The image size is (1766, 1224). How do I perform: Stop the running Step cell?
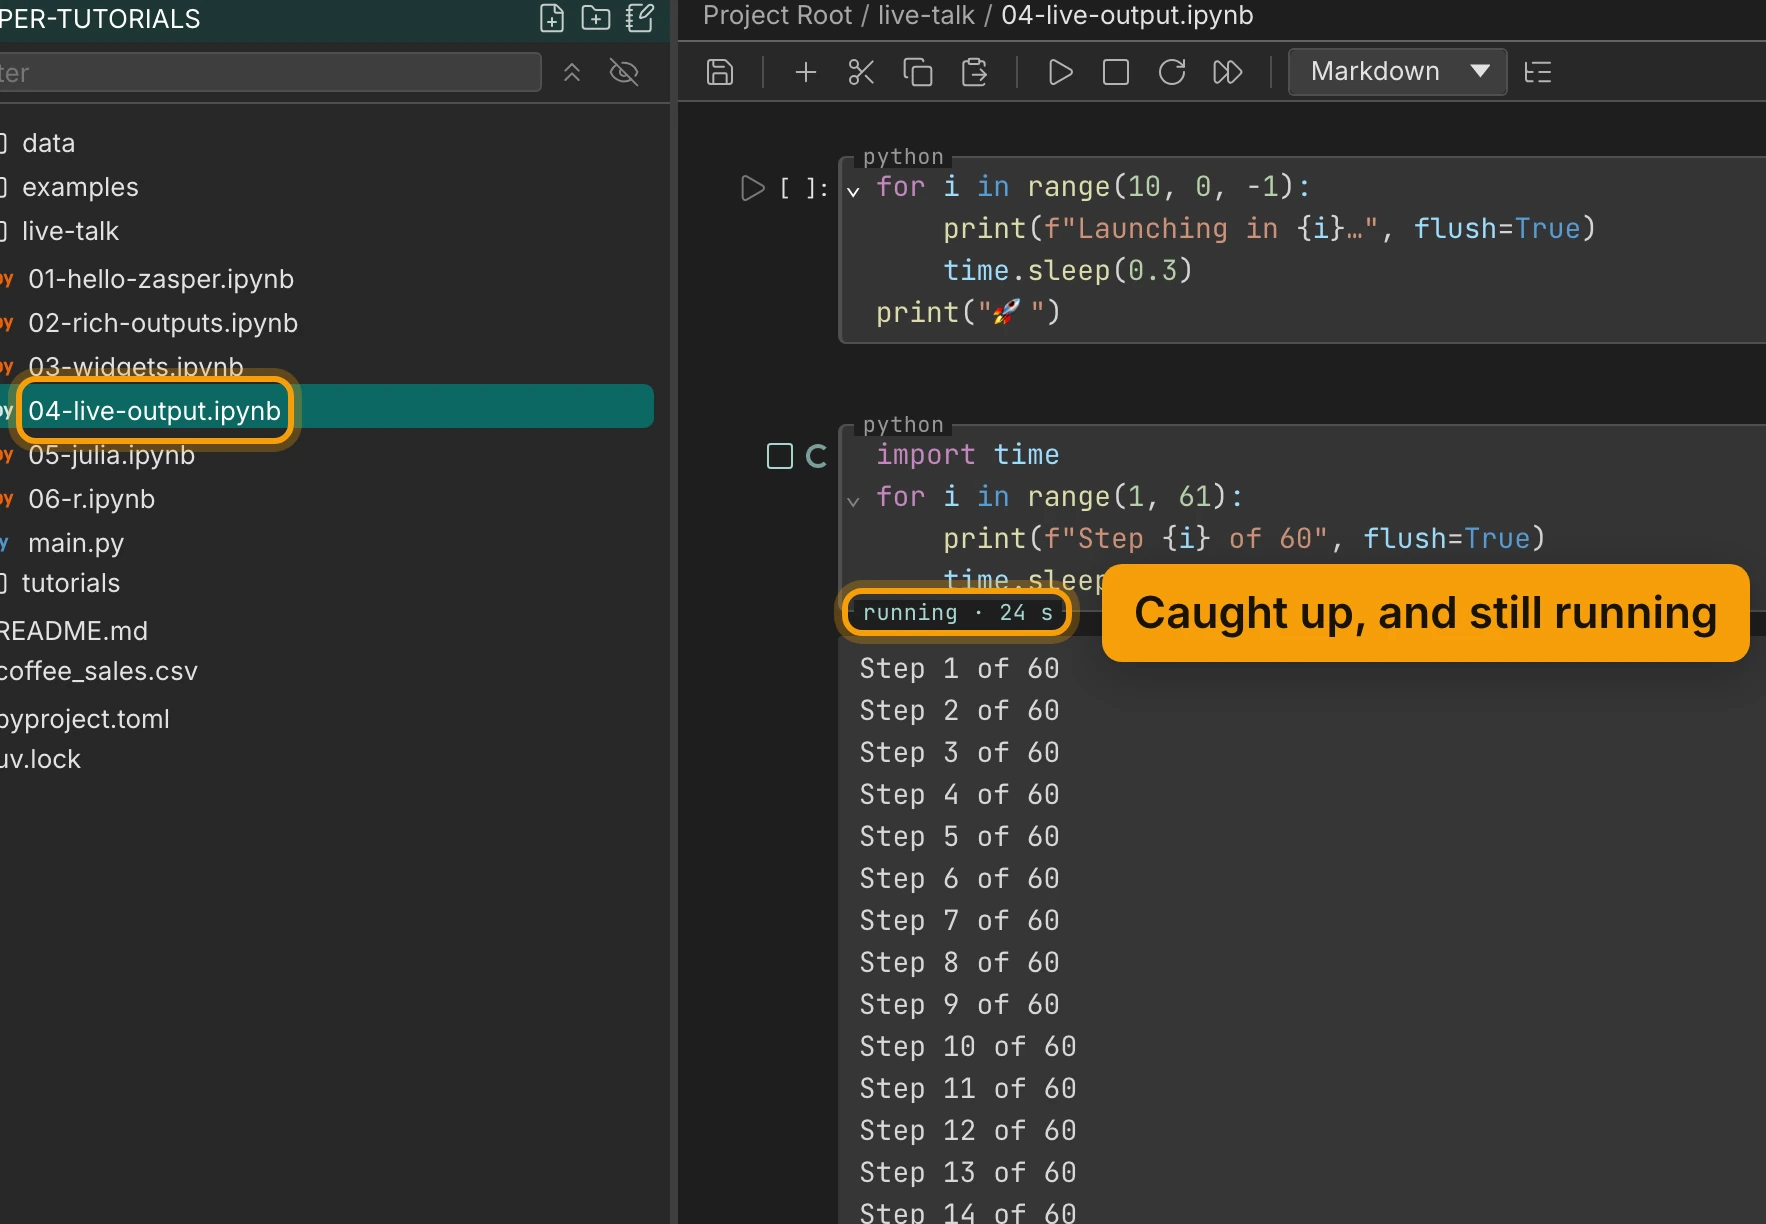point(780,456)
